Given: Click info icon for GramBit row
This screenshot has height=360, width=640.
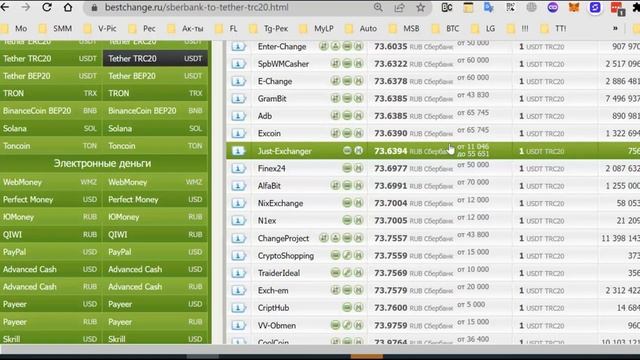Looking at the screenshot, I should tap(238, 99).
